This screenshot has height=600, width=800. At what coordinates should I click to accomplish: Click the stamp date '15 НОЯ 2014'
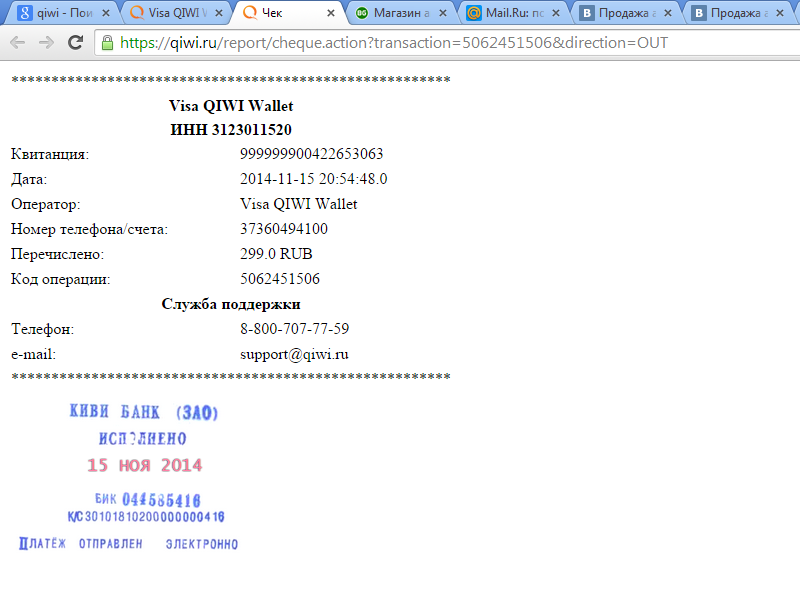coord(145,465)
